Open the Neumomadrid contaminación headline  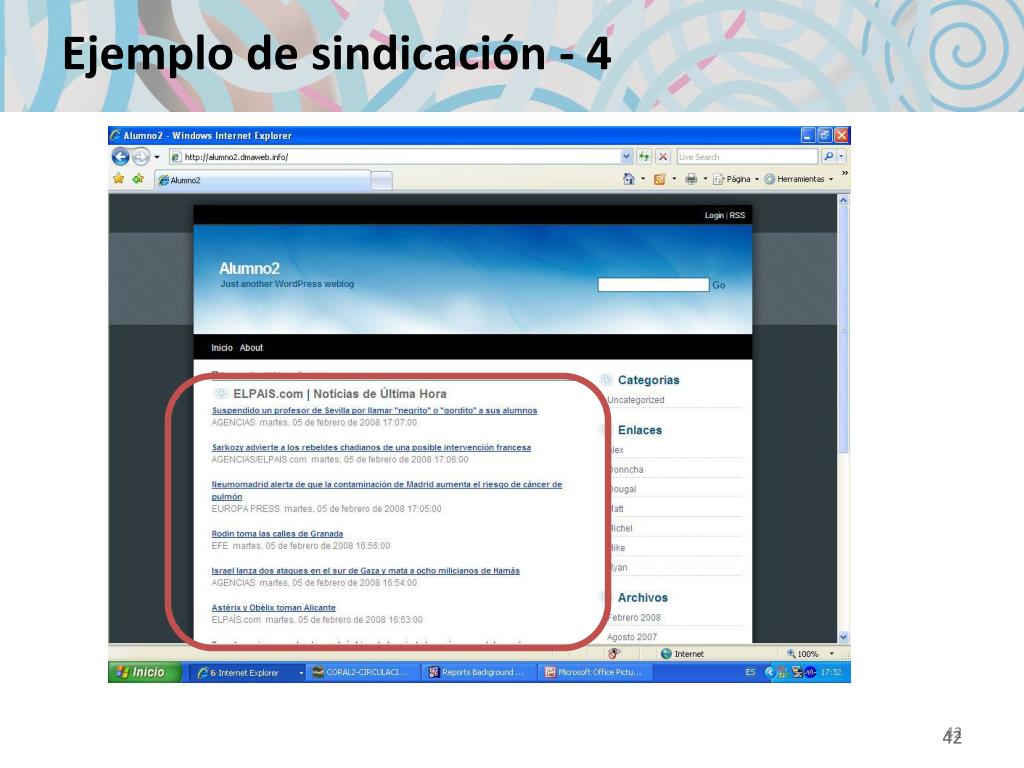click(x=387, y=490)
